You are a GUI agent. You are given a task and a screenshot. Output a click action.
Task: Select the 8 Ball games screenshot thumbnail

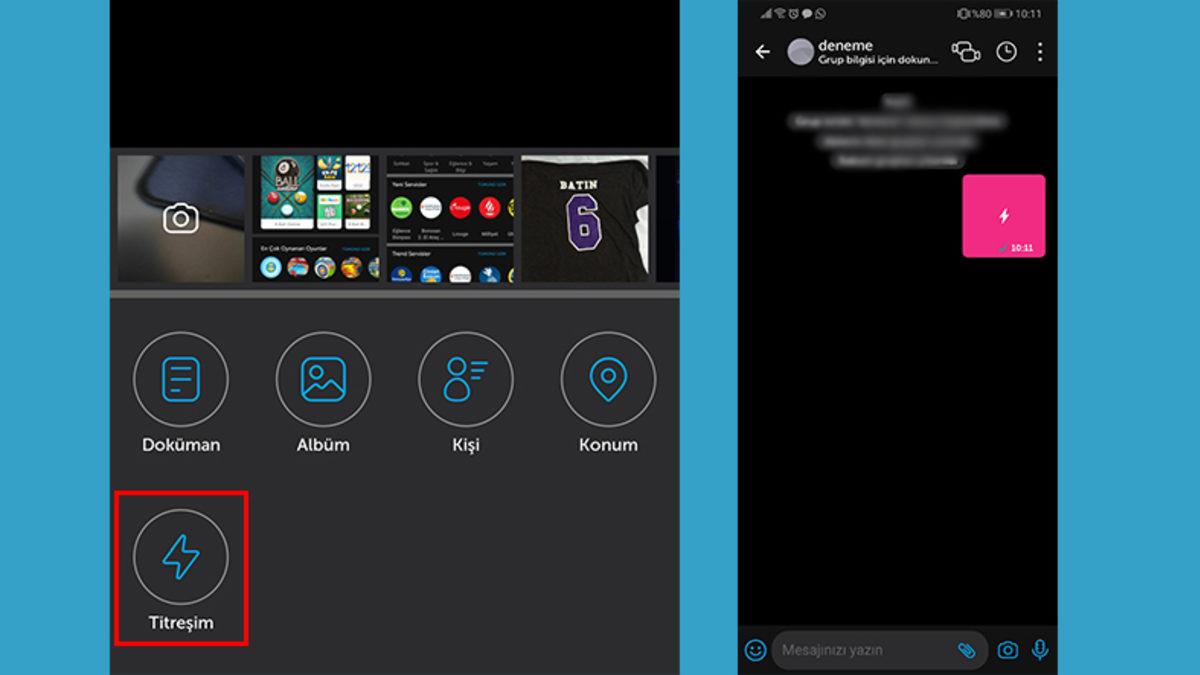(316, 218)
